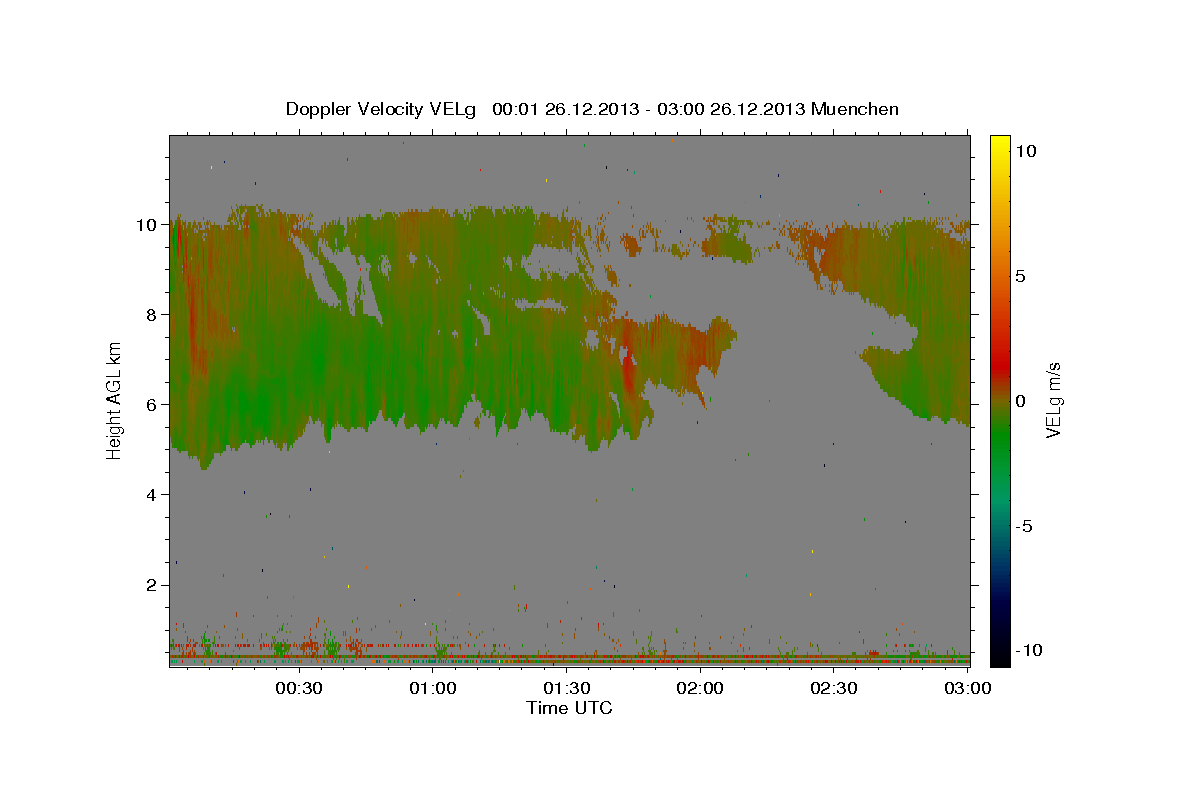Click the 00:30 time tick label
Viewport: 1200px width, 800px height.
(x=299, y=689)
